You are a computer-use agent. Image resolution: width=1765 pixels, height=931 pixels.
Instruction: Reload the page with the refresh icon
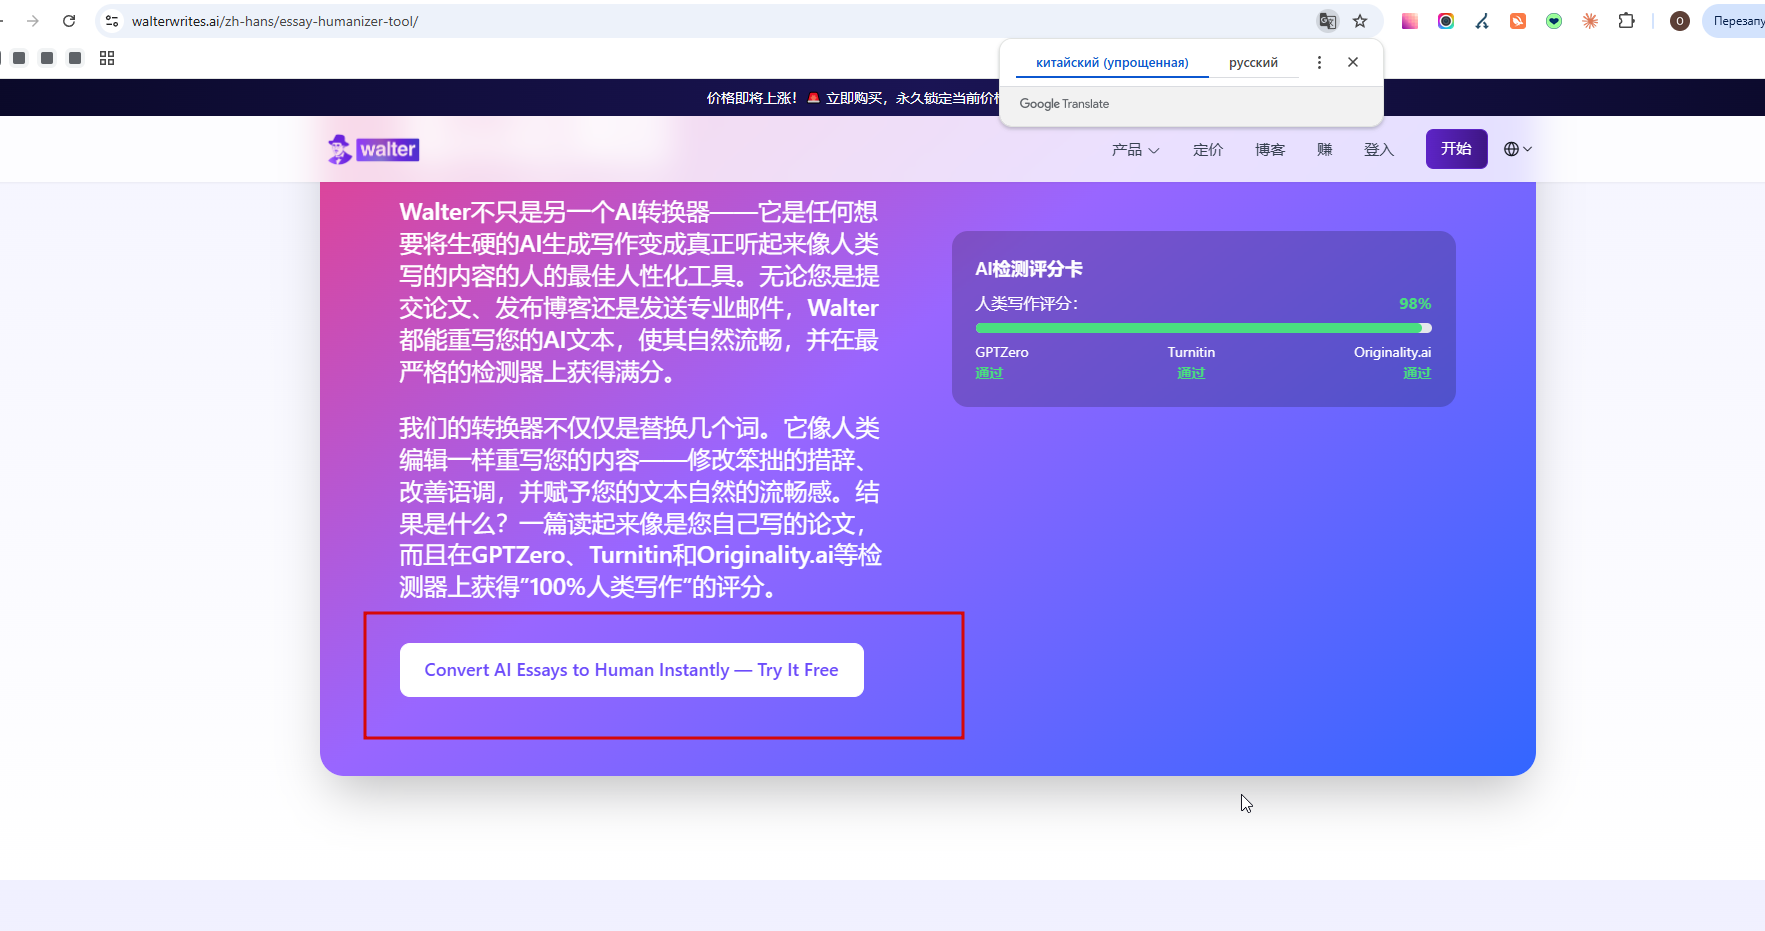click(x=69, y=21)
